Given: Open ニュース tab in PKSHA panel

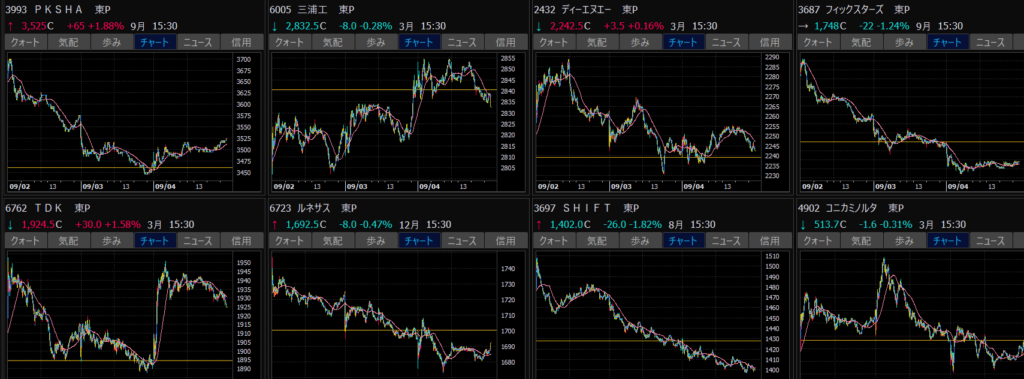Looking at the screenshot, I should coord(198,42).
